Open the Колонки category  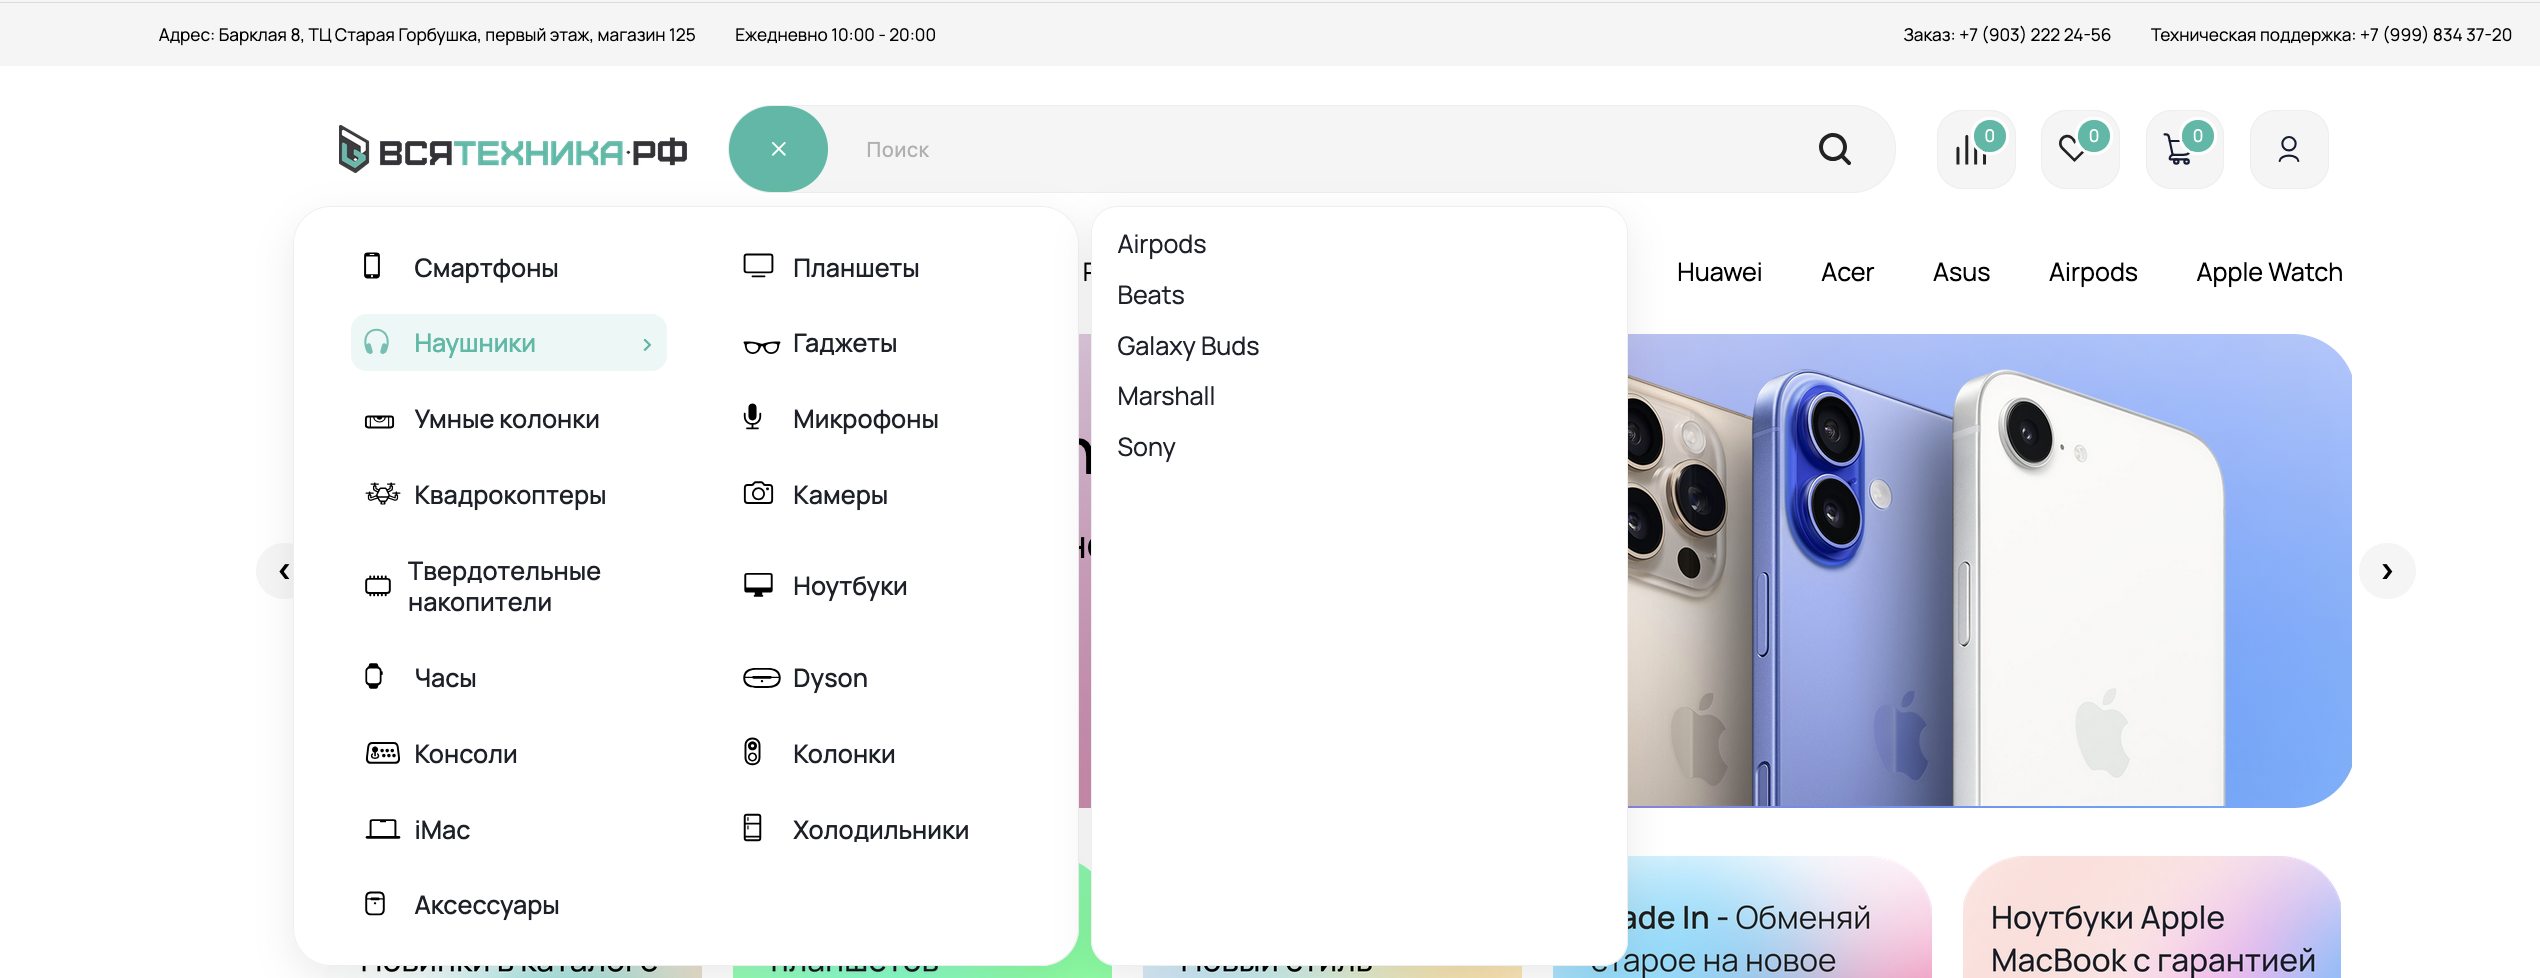844,755
